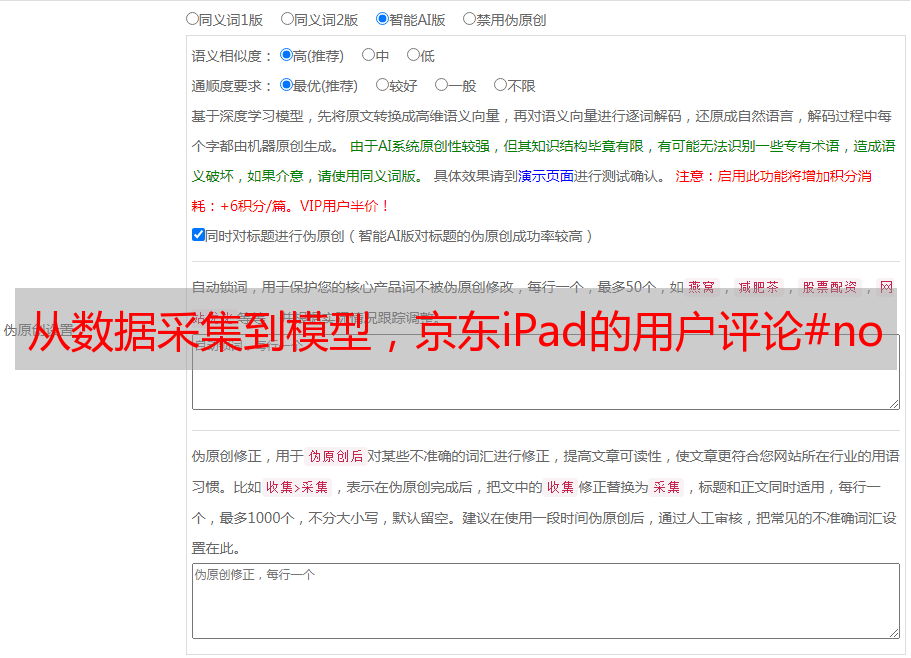911x658 pixels.
Task: Click the 伪原创修正 textarea resize handle
Action: pos(894,633)
